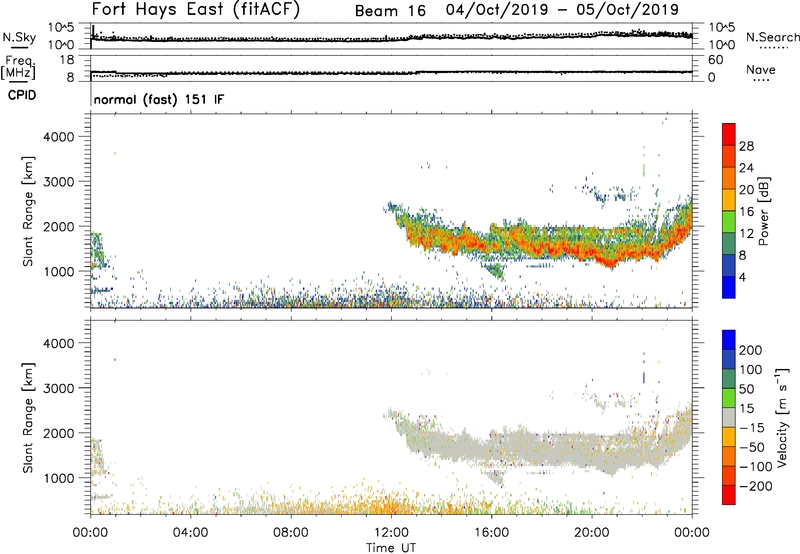The height and width of the screenshot is (554, 800).
Task: Click the "16:00" time axis label
Action: (491, 533)
